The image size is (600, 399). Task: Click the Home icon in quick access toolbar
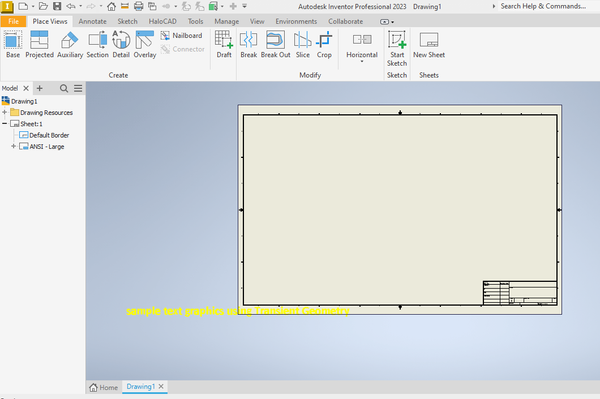pos(111,6)
